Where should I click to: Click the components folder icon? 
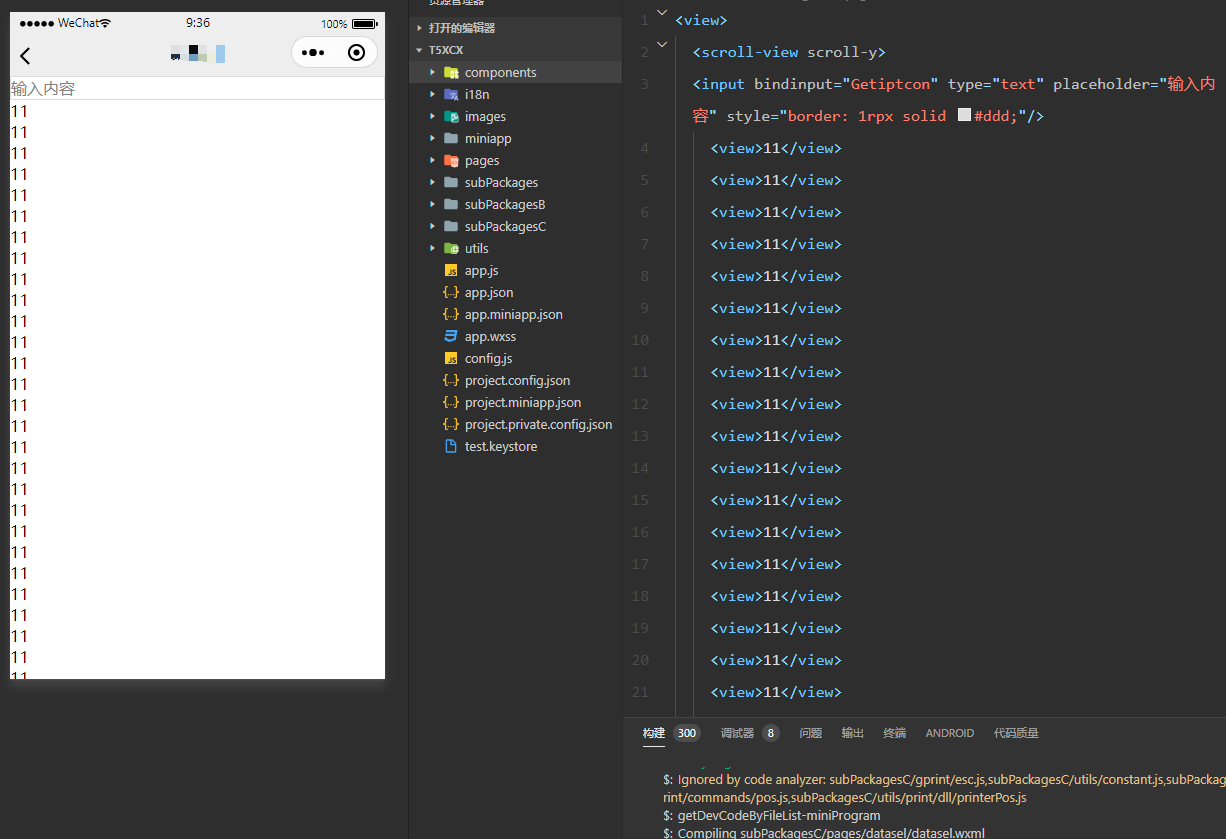coord(451,72)
